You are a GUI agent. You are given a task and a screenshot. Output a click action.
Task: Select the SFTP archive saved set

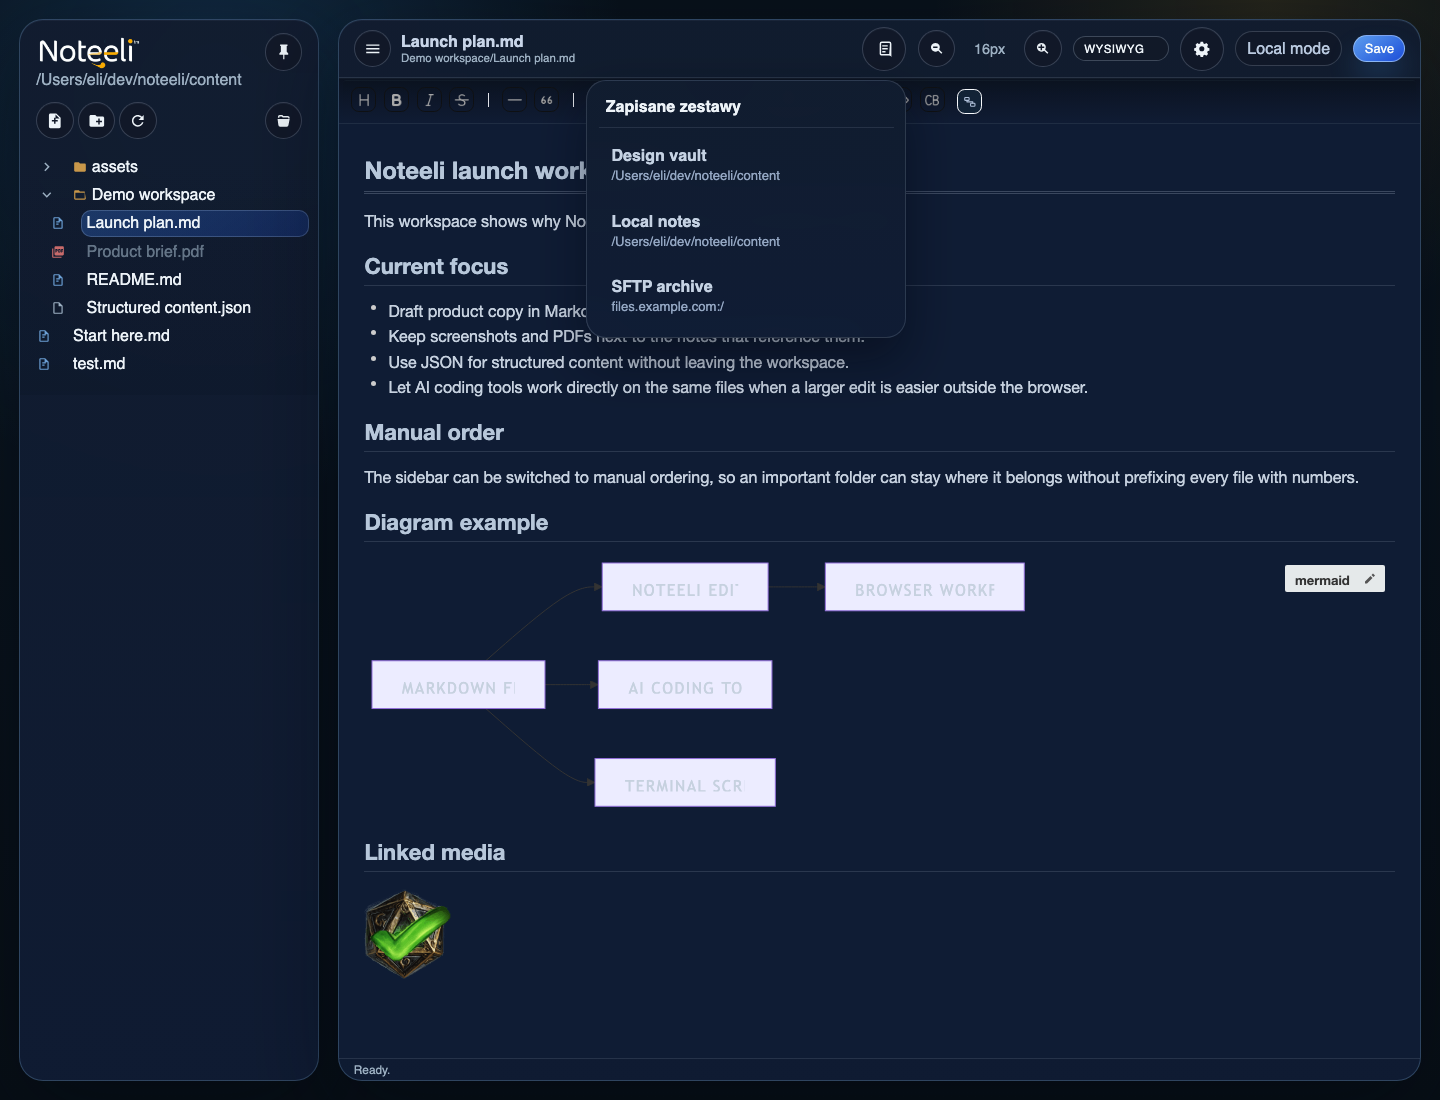[746, 295]
